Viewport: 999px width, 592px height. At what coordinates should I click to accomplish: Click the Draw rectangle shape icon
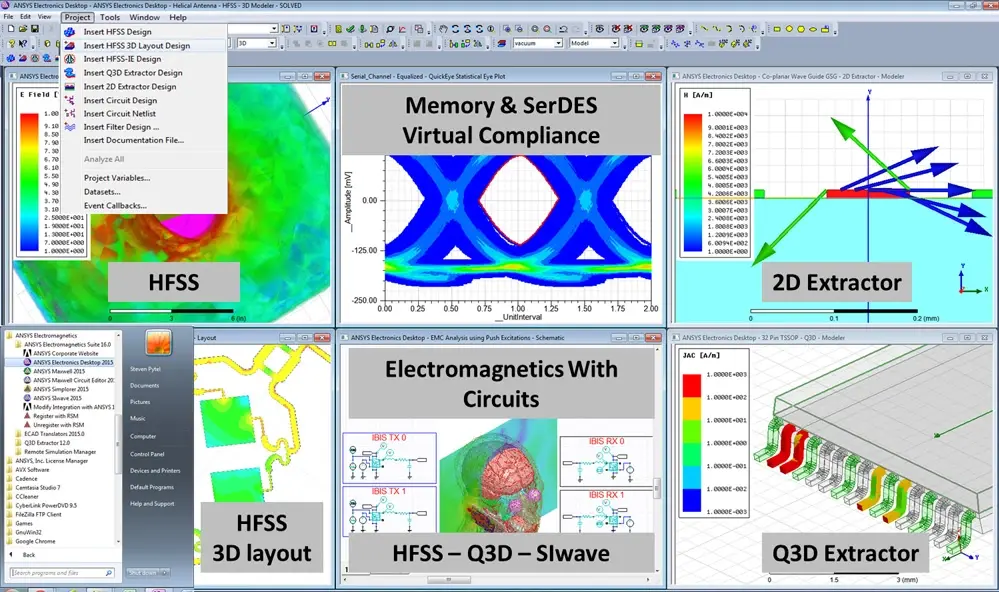[777, 29]
